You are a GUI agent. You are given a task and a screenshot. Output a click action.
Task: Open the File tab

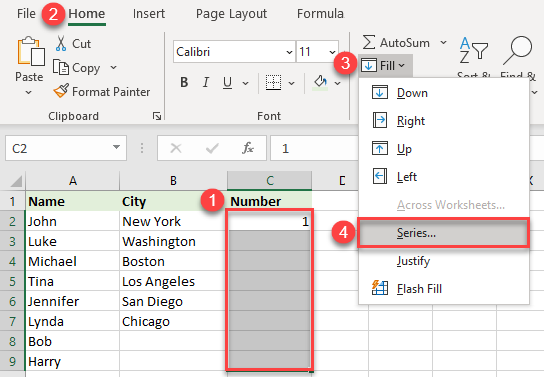(x=26, y=14)
